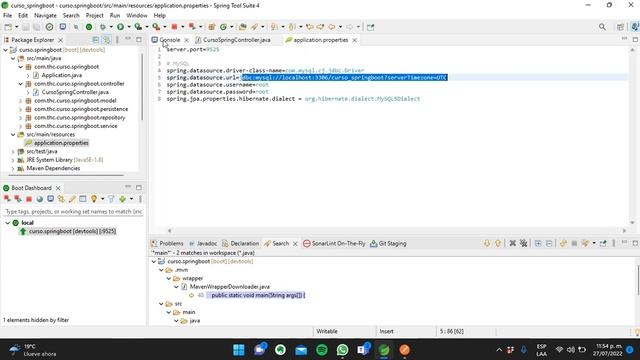The image size is (640, 360).
Task: Click Collapse All icon in Package Explorer
Action: point(96,40)
